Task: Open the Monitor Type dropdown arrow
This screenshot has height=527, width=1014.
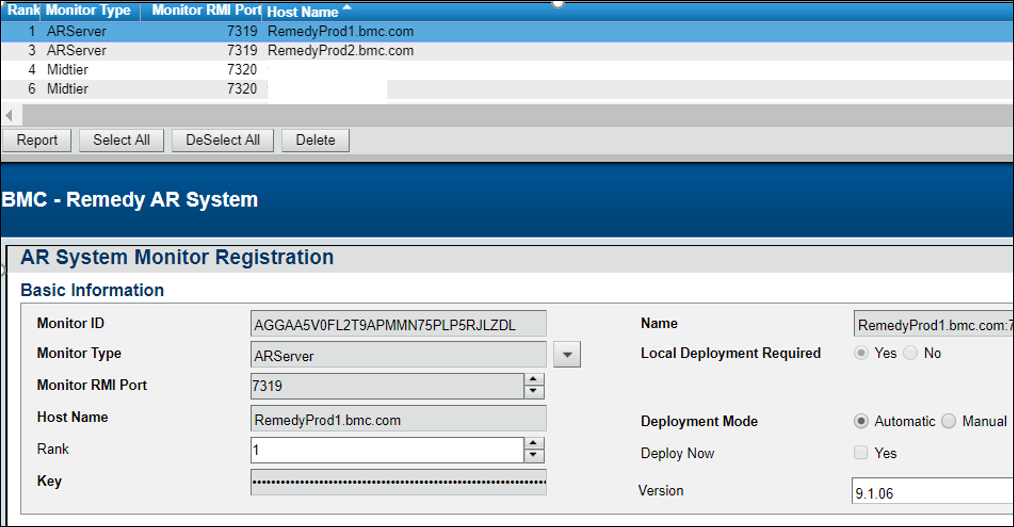Action: [567, 354]
